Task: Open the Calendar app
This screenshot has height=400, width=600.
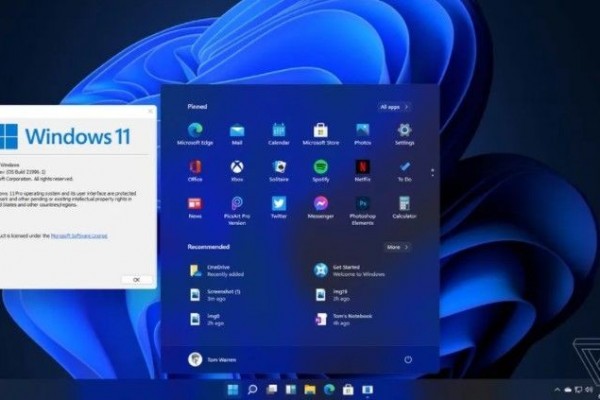Action: pyautogui.click(x=279, y=134)
